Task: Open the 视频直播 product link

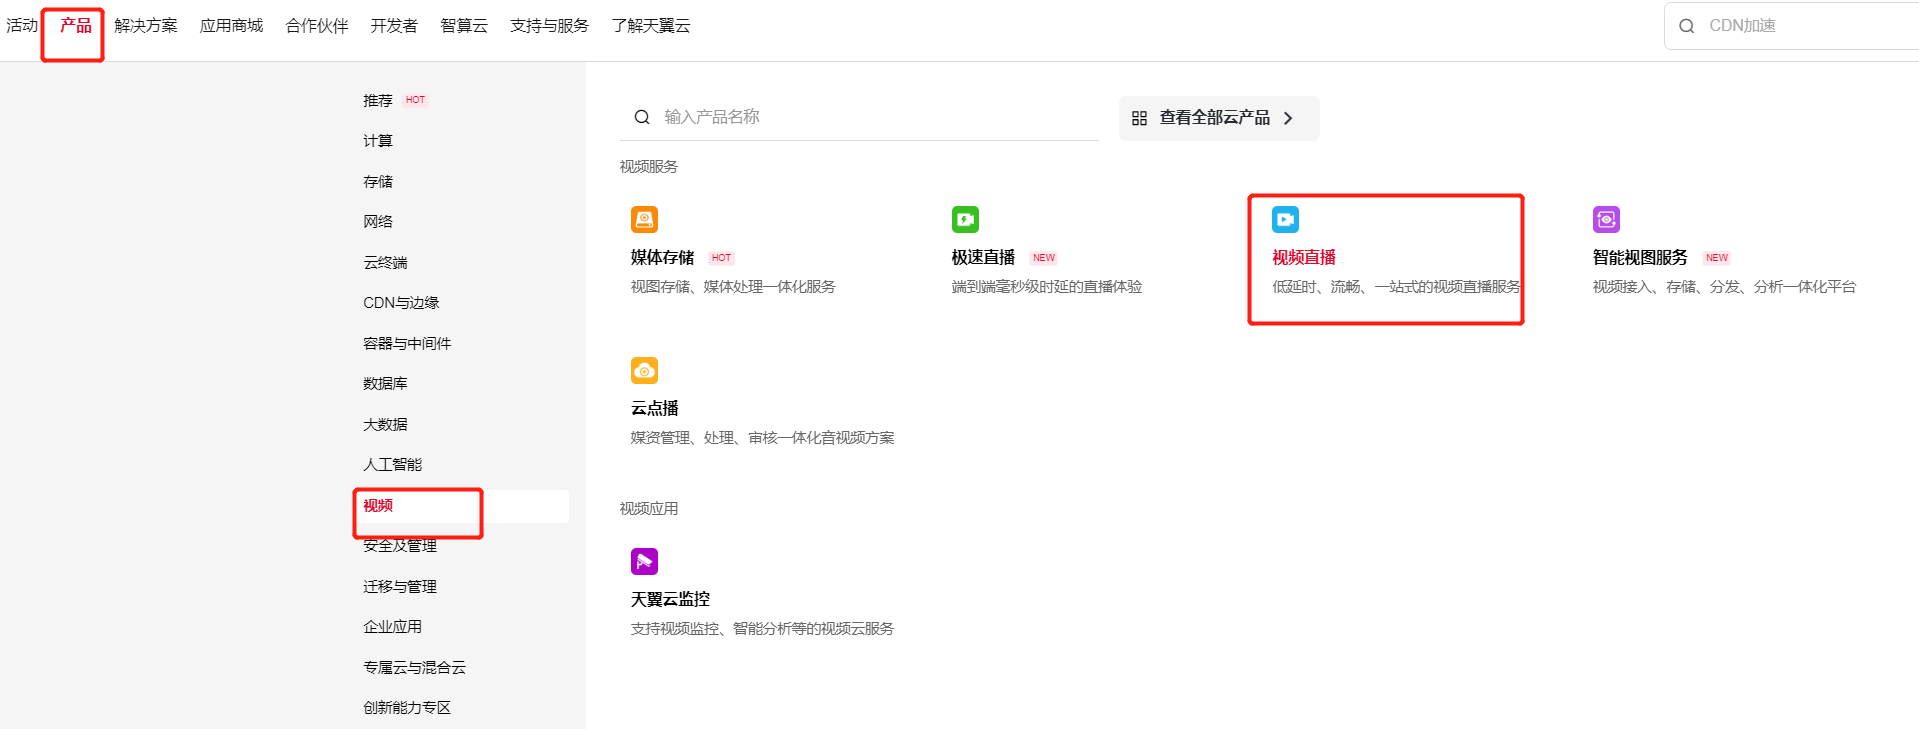Action: [1304, 258]
